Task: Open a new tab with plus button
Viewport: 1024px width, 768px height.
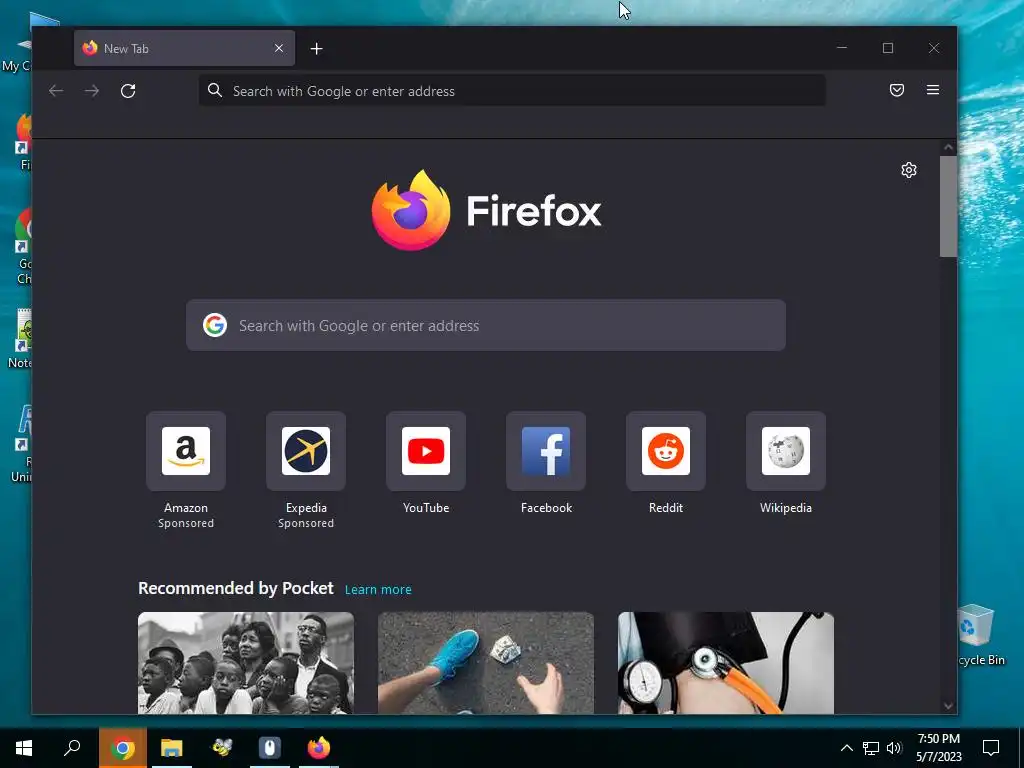Action: (x=316, y=48)
